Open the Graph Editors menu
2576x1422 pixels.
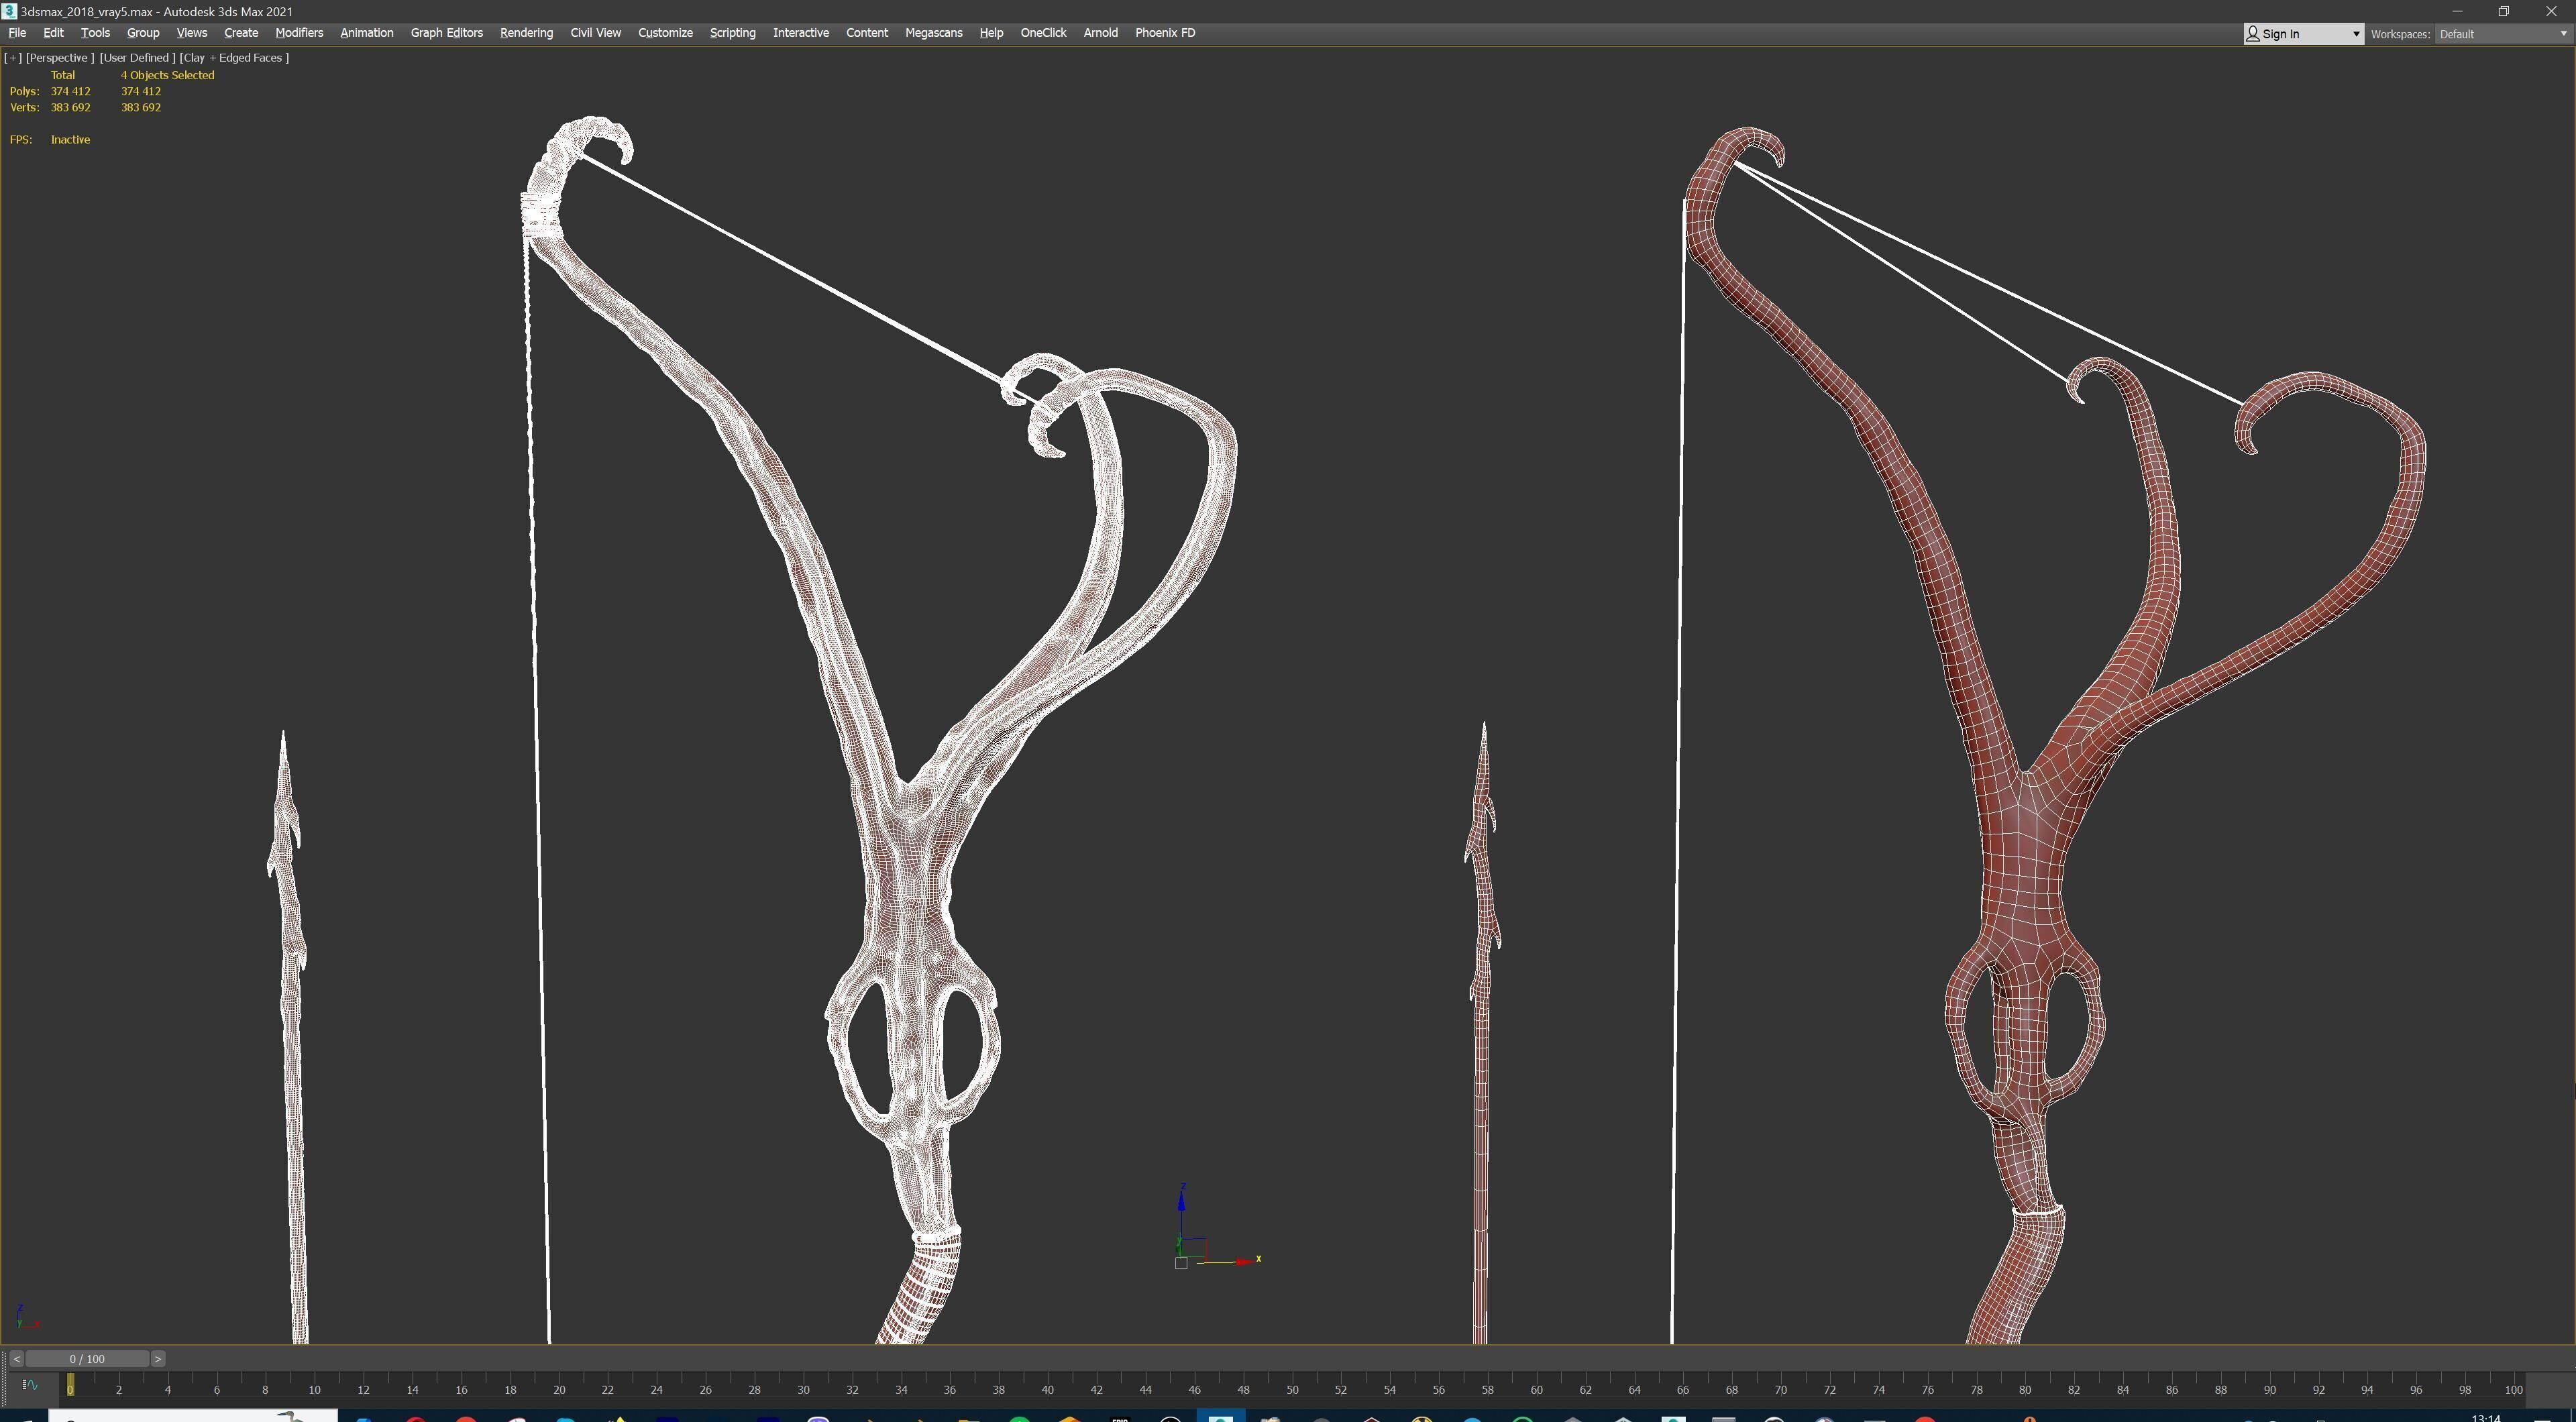[x=446, y=33]
